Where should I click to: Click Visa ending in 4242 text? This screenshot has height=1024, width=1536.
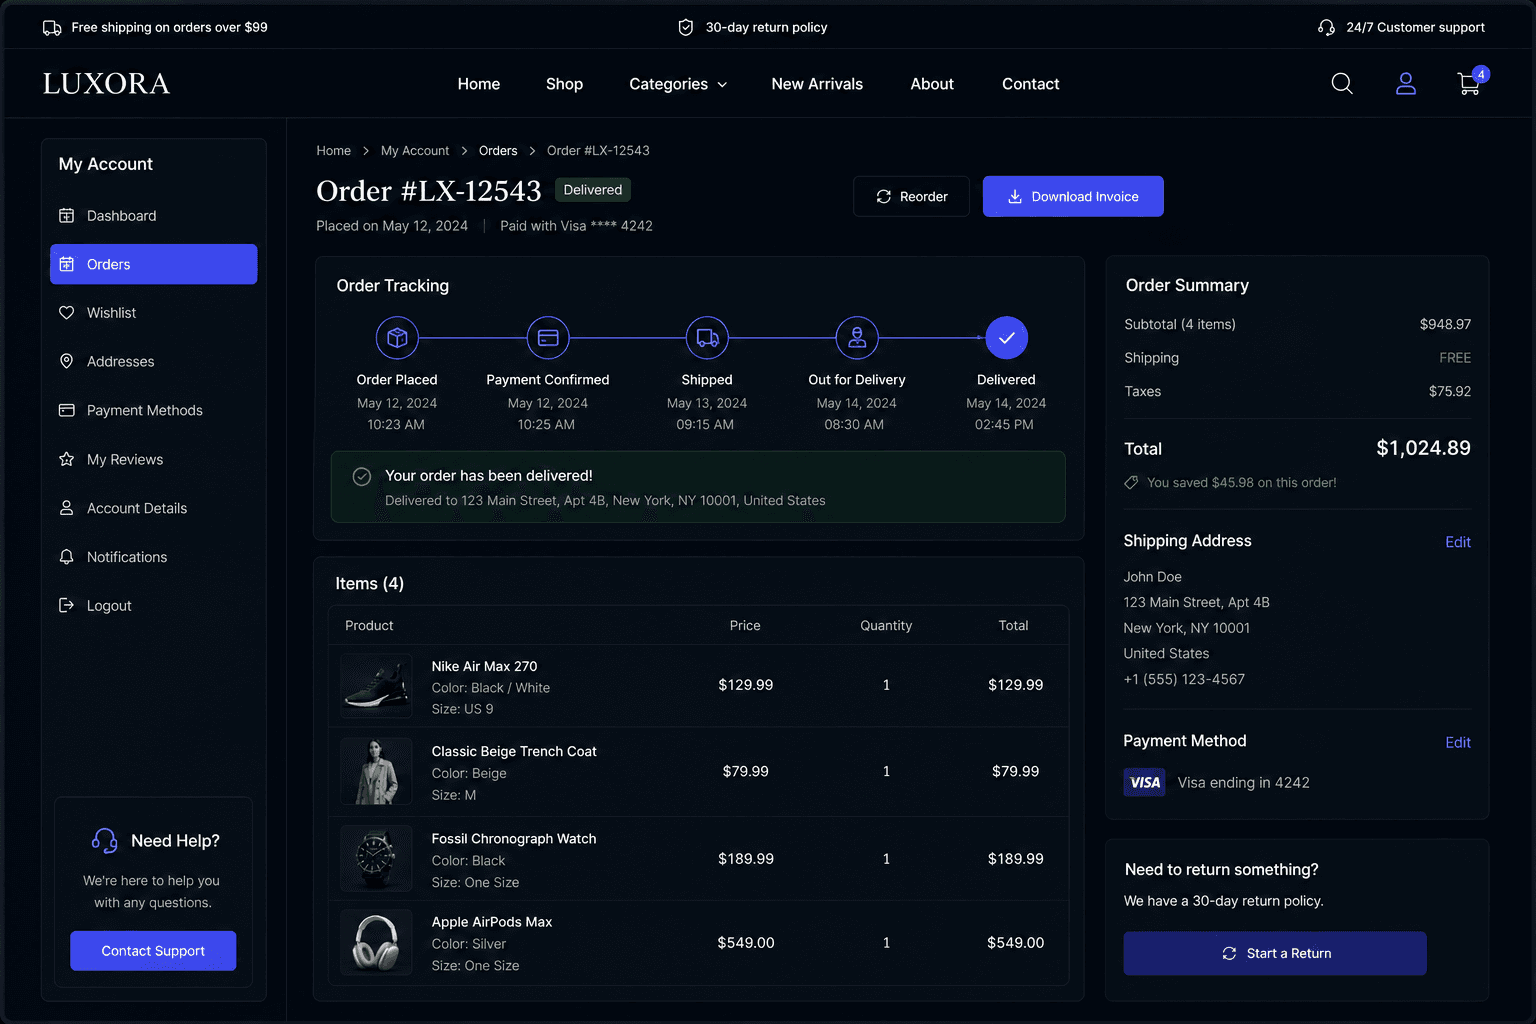click(x=1243, y=783)
